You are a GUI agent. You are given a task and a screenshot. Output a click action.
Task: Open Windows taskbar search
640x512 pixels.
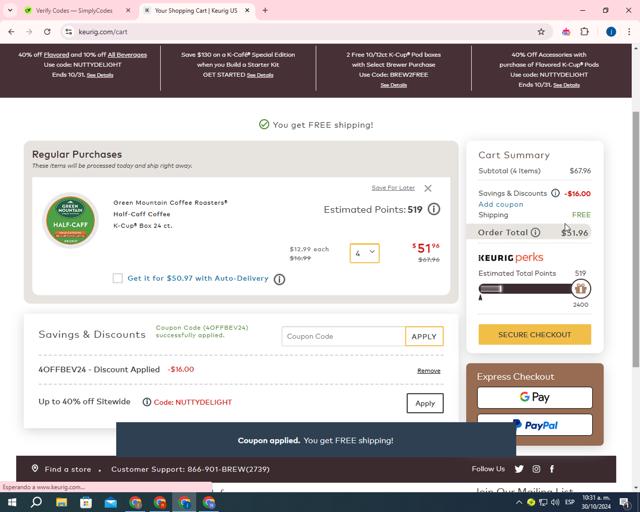pyautogui.click(x=36, y=502)
